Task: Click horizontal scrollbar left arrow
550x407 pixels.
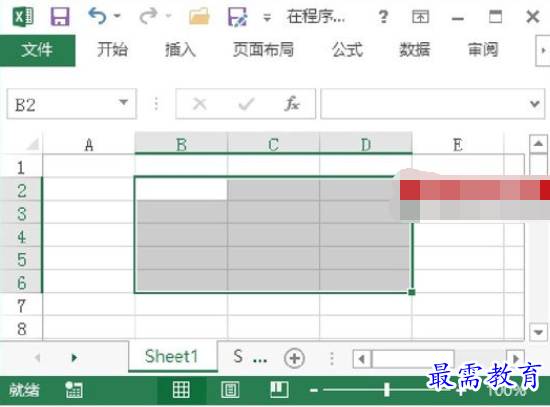Action: point(362,359)
